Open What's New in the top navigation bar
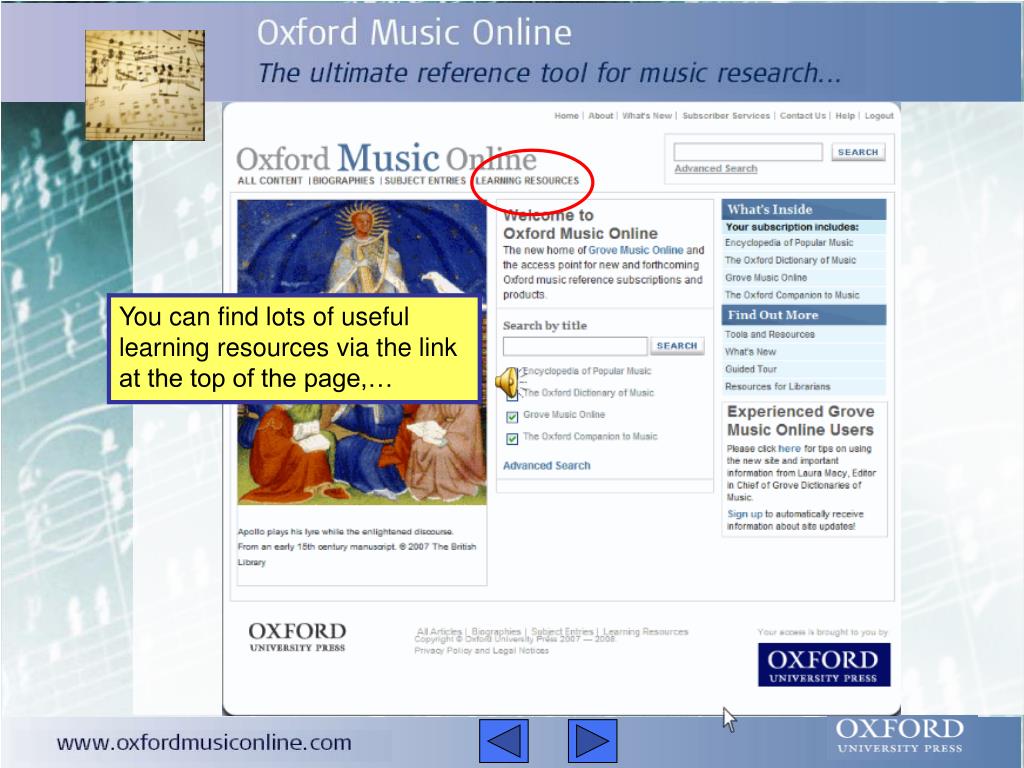 647,116
